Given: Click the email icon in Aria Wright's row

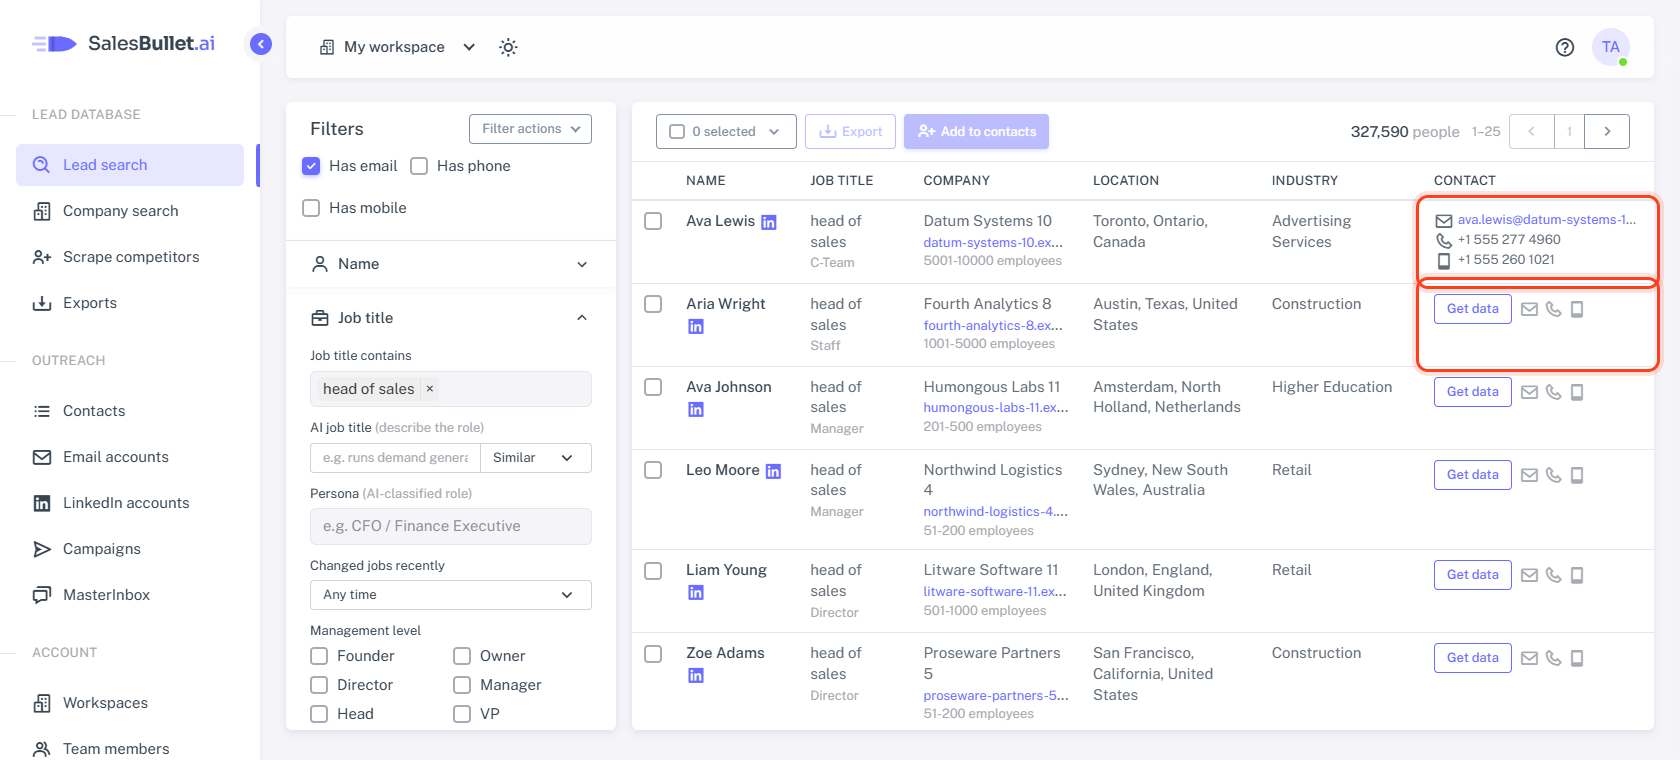Looking at the screenshot, I should (1529, 309).
